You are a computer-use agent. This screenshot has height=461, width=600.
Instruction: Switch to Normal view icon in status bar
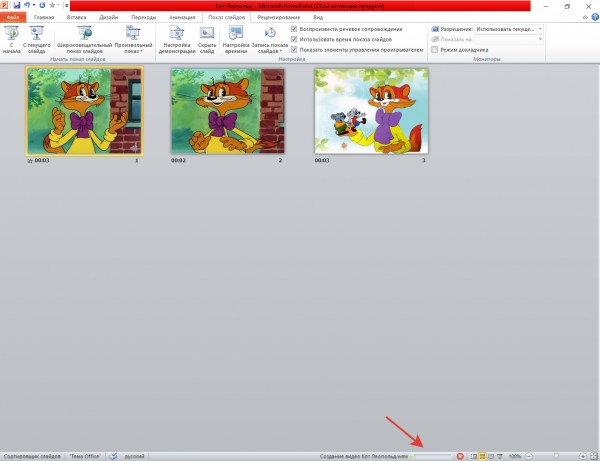click(x=473, y=456)
